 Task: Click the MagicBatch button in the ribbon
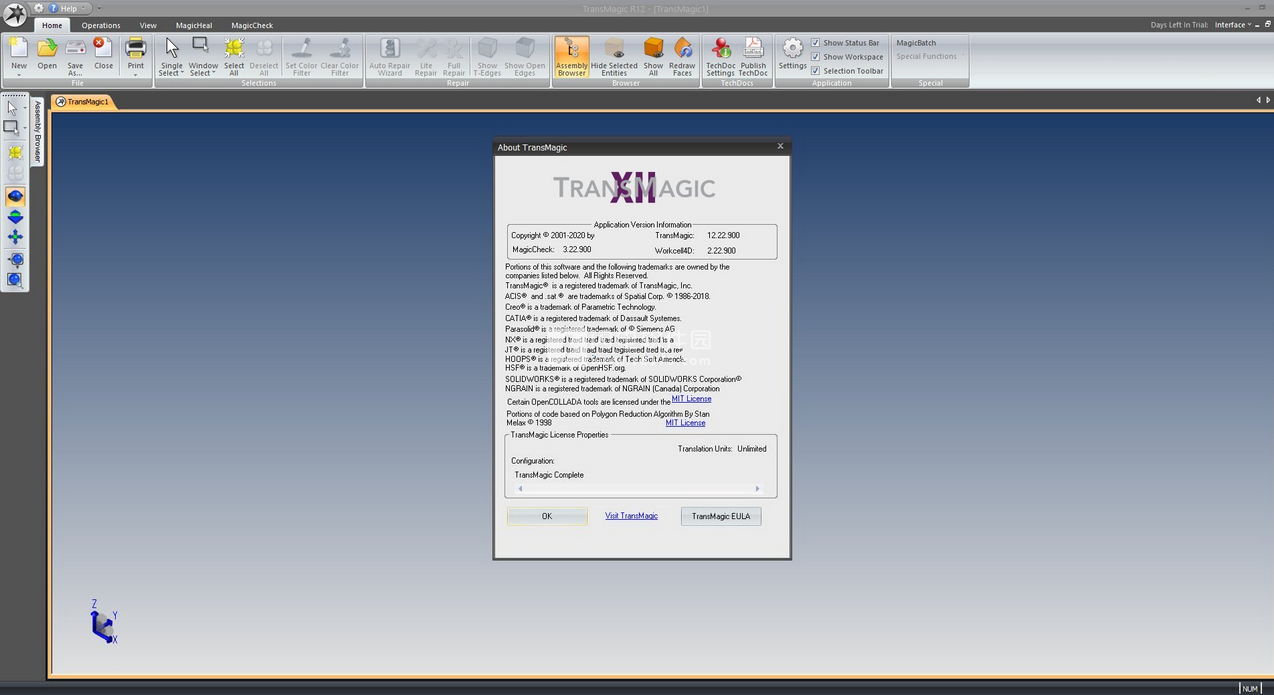pos(916,43)
